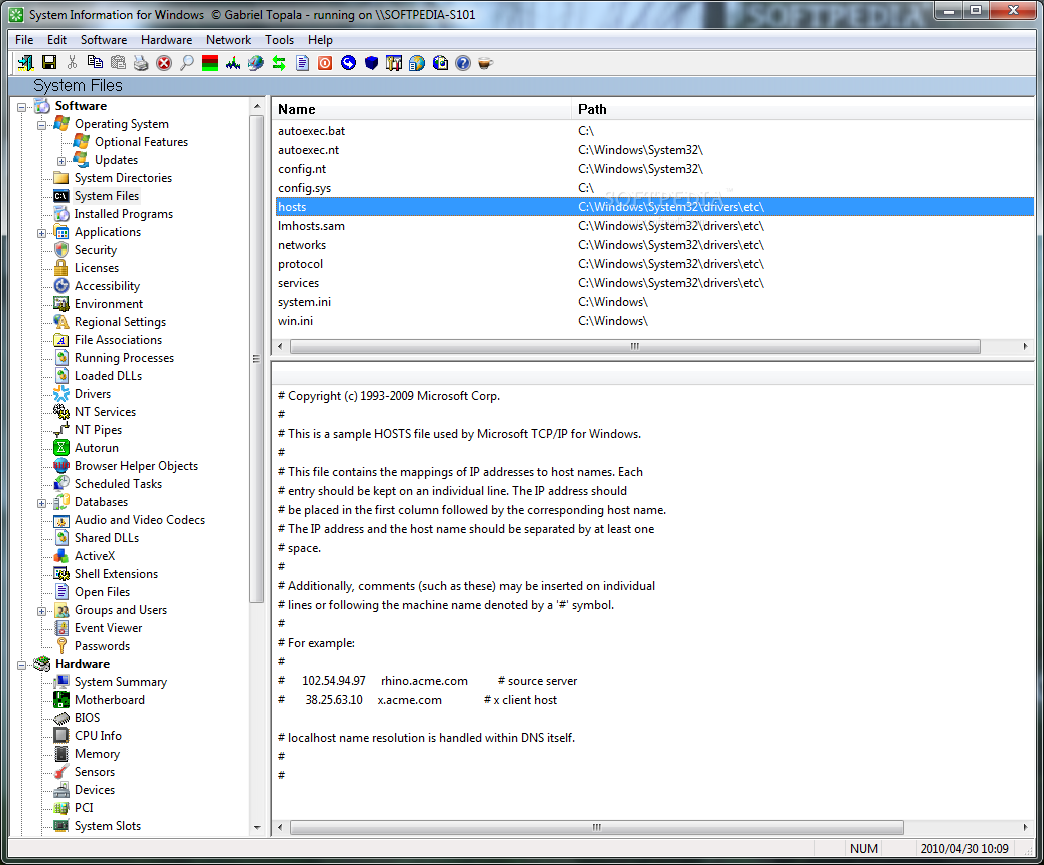Click the Exit door toolbar icon

(26, 63)
